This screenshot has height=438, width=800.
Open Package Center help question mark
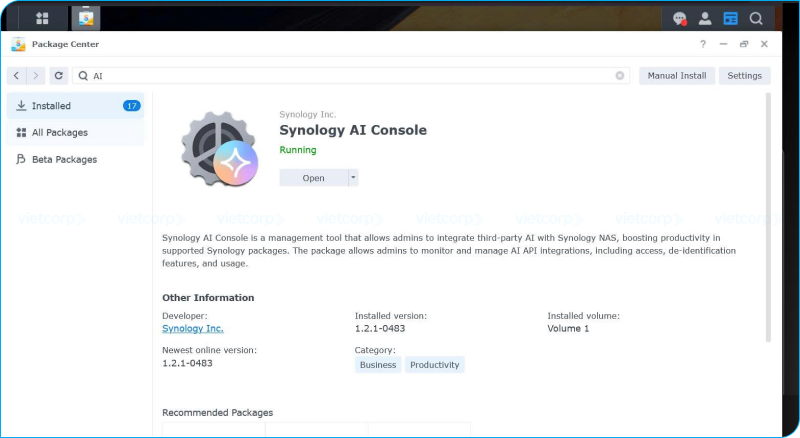(703, 44)
